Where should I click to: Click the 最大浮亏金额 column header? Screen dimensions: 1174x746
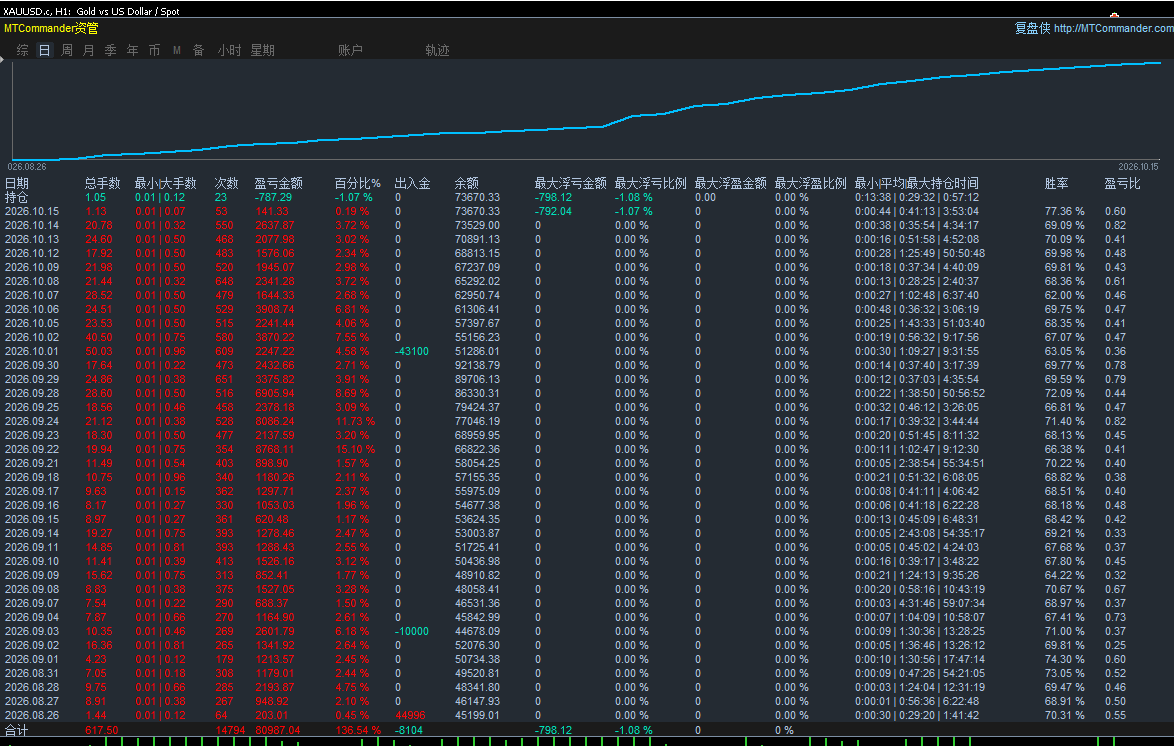(571, 184)
